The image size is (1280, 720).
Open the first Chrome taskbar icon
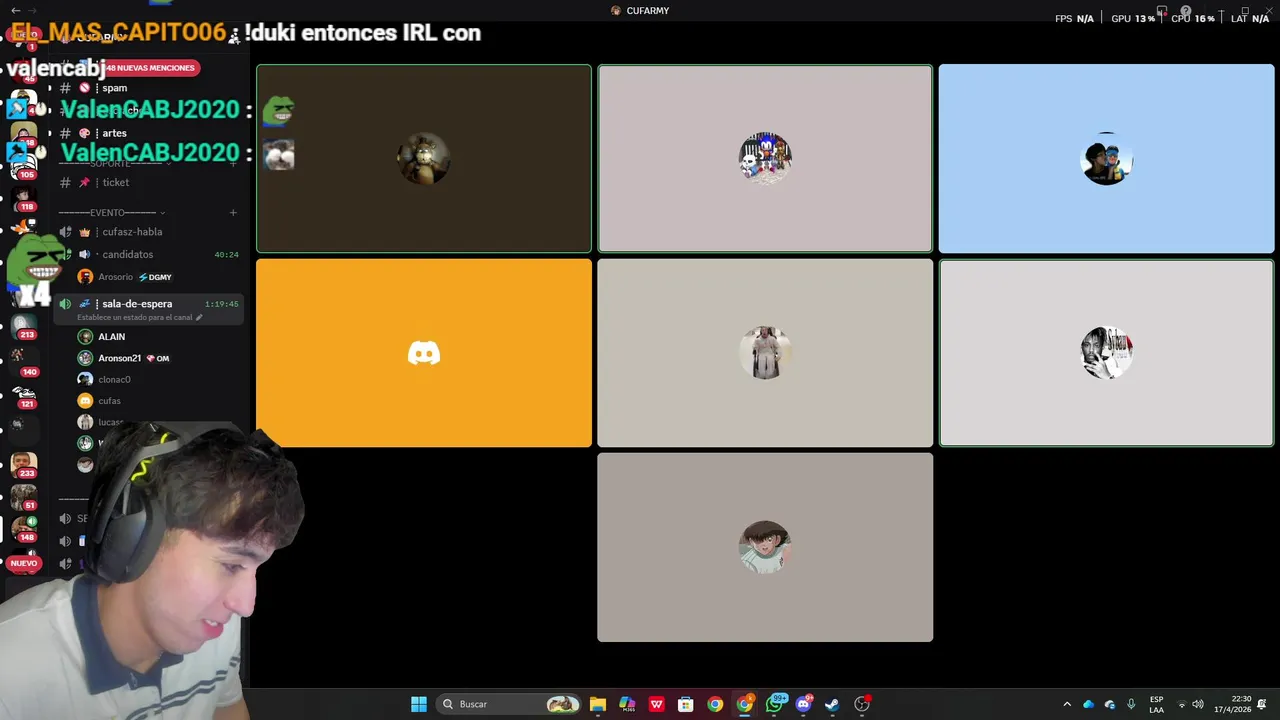(715, 704)
